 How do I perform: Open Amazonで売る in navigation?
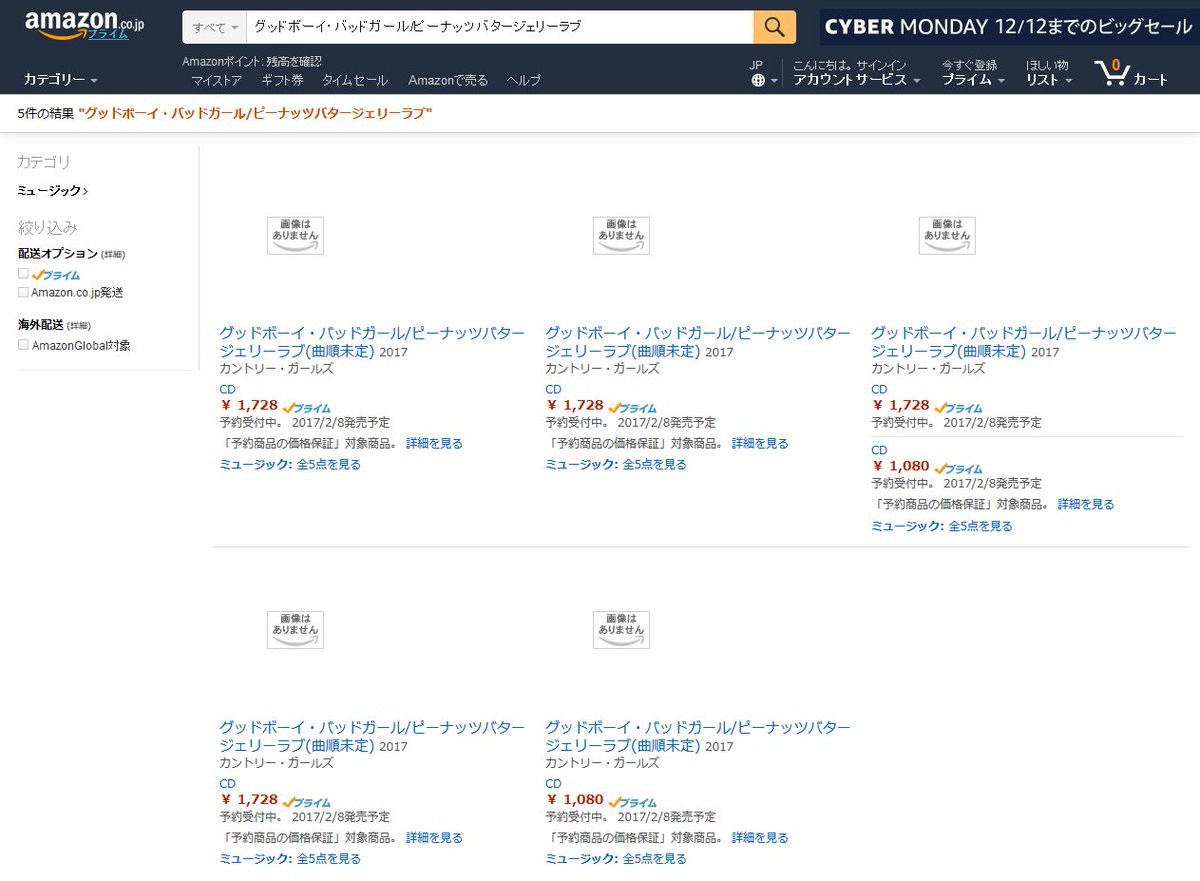(x=448, y=80)
